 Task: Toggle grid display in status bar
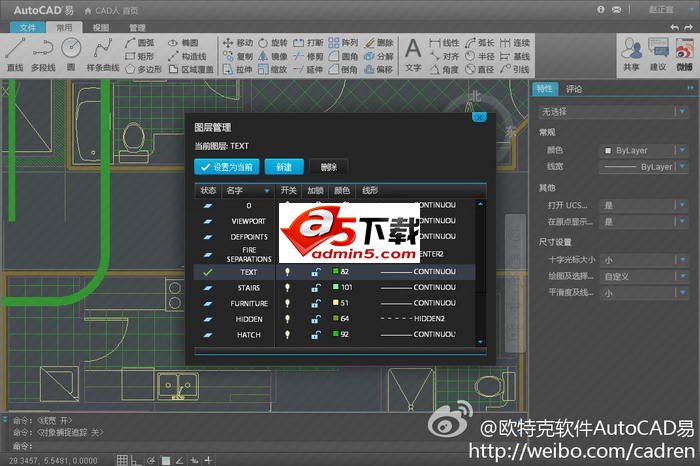(x=122, y=460)
